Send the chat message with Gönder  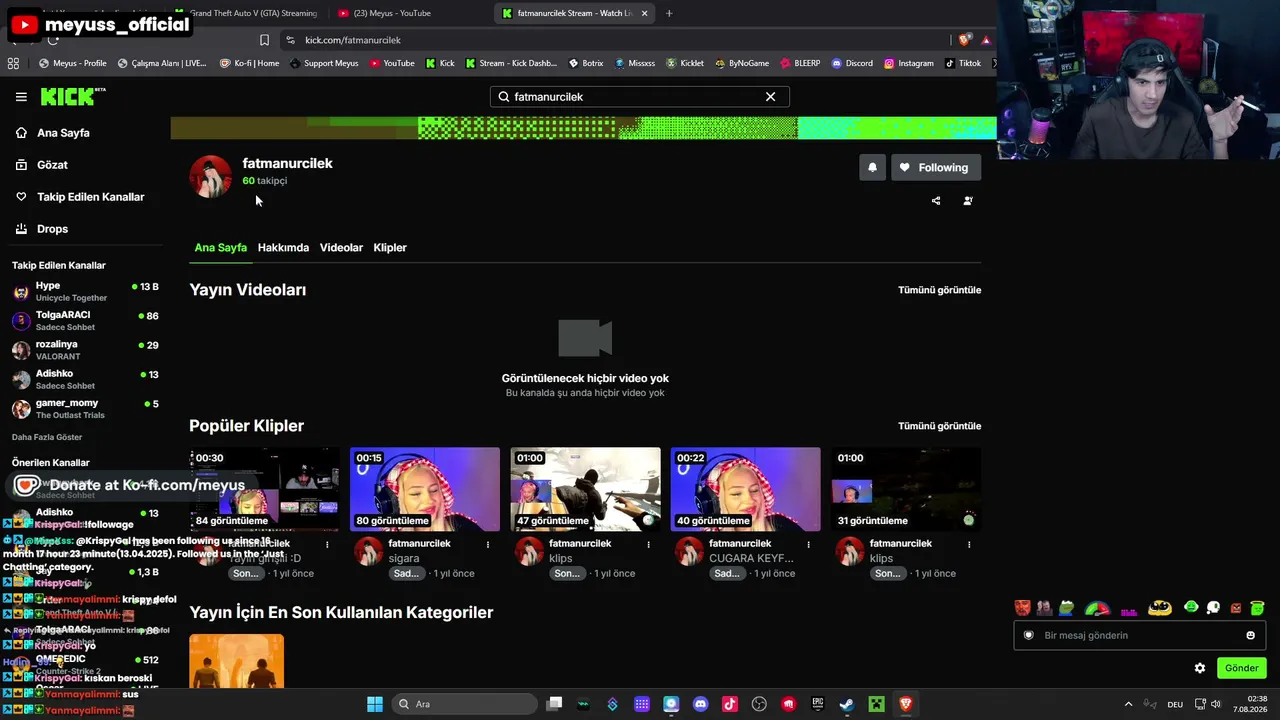(1241, 668)
